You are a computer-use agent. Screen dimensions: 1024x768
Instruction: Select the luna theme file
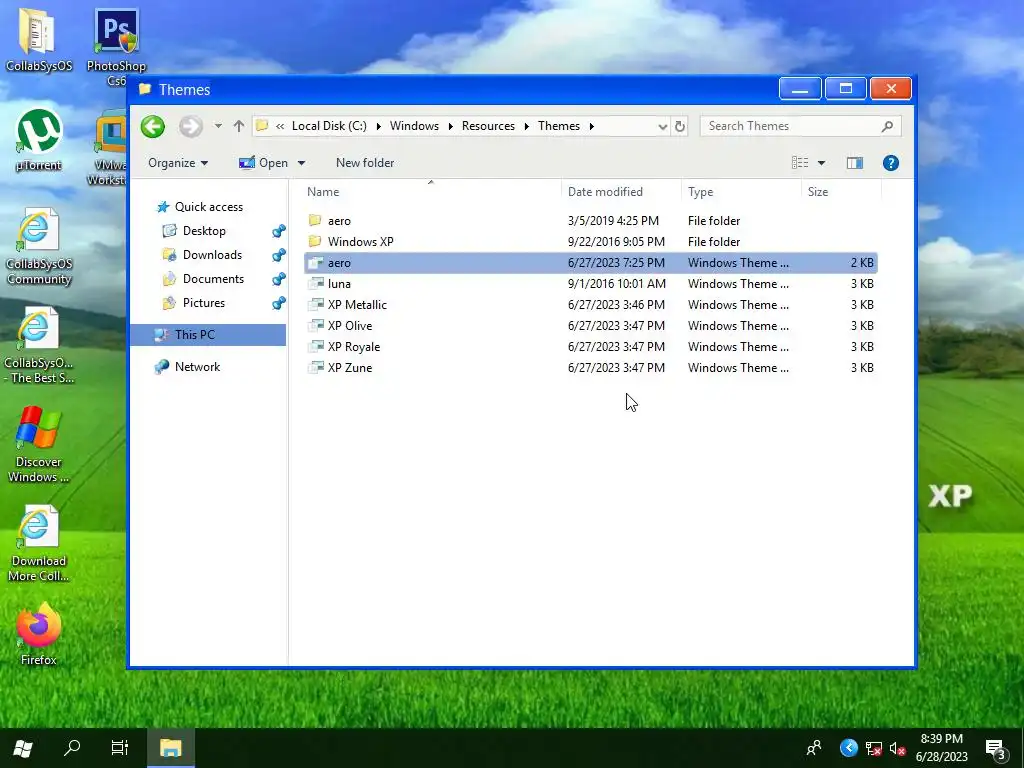[x=591, y=283]
